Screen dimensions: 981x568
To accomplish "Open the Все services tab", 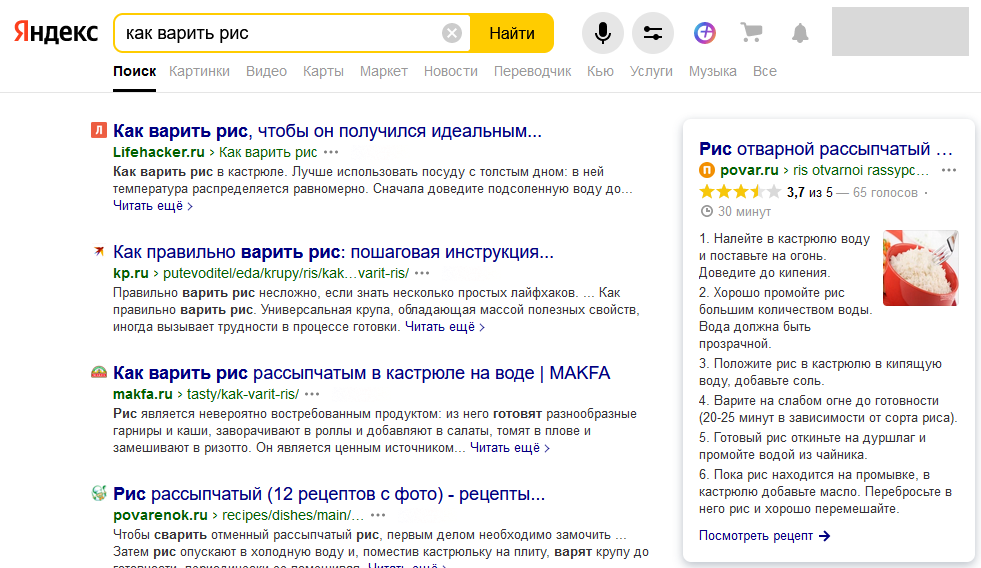I will (x=764, y=71).
